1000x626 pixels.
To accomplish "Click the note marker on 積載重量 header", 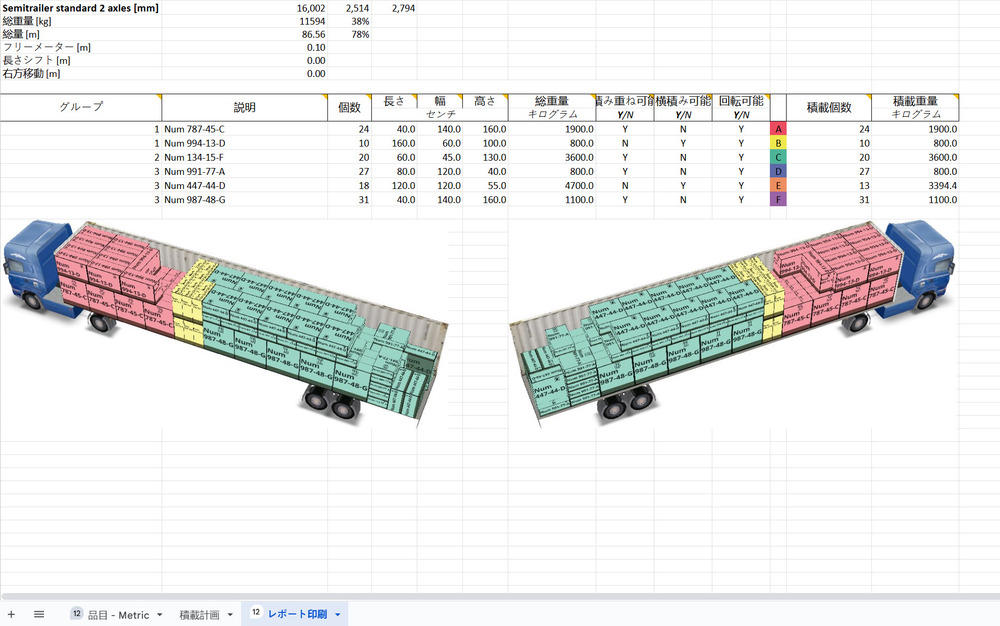I will pyautogui.click(x=955, y=96).
